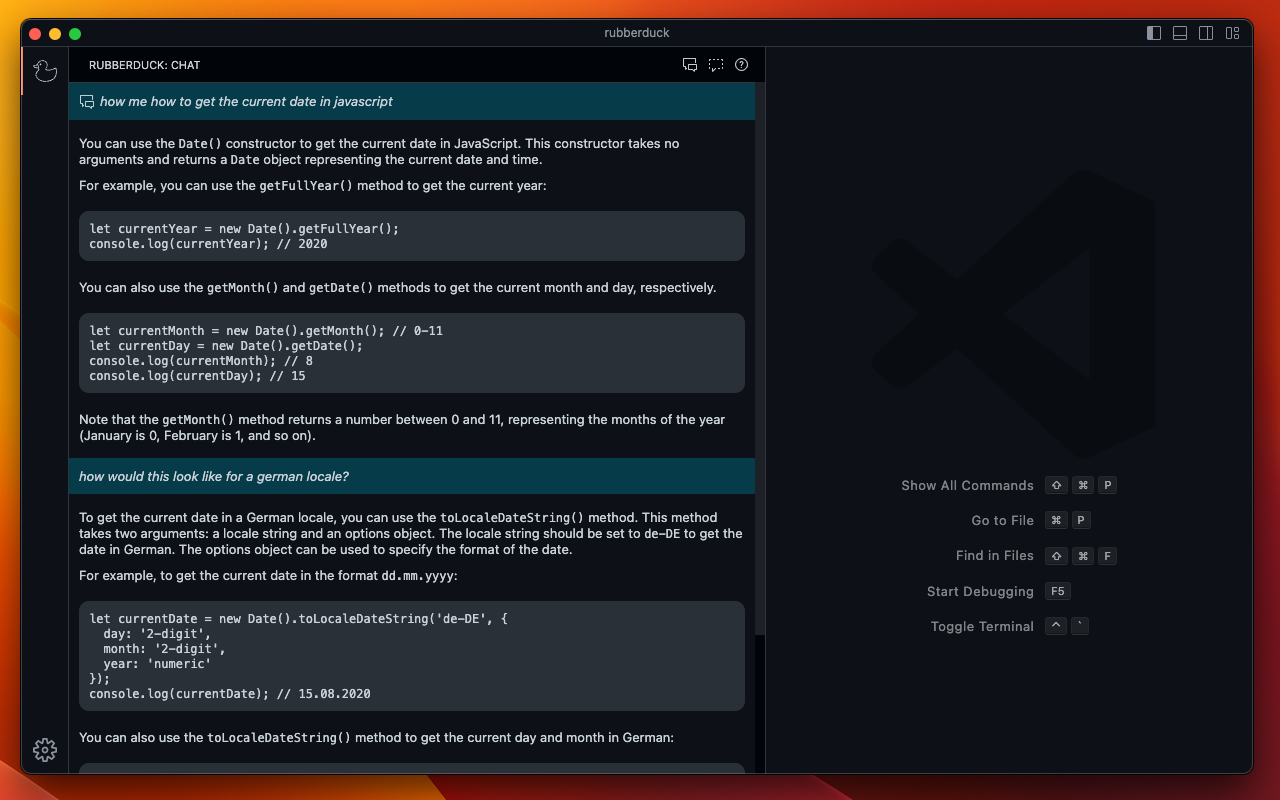
Task: Select the 'how me how to get the current date' conversation header
Action: click(x=246, y=102)
